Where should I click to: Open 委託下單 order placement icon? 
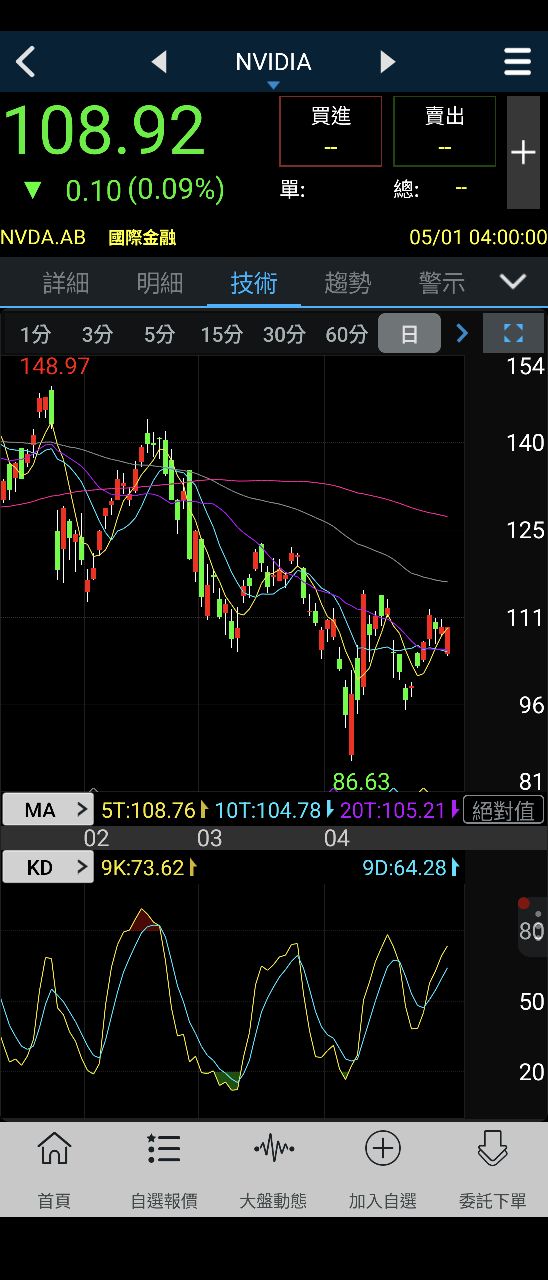coord(492,1170)
